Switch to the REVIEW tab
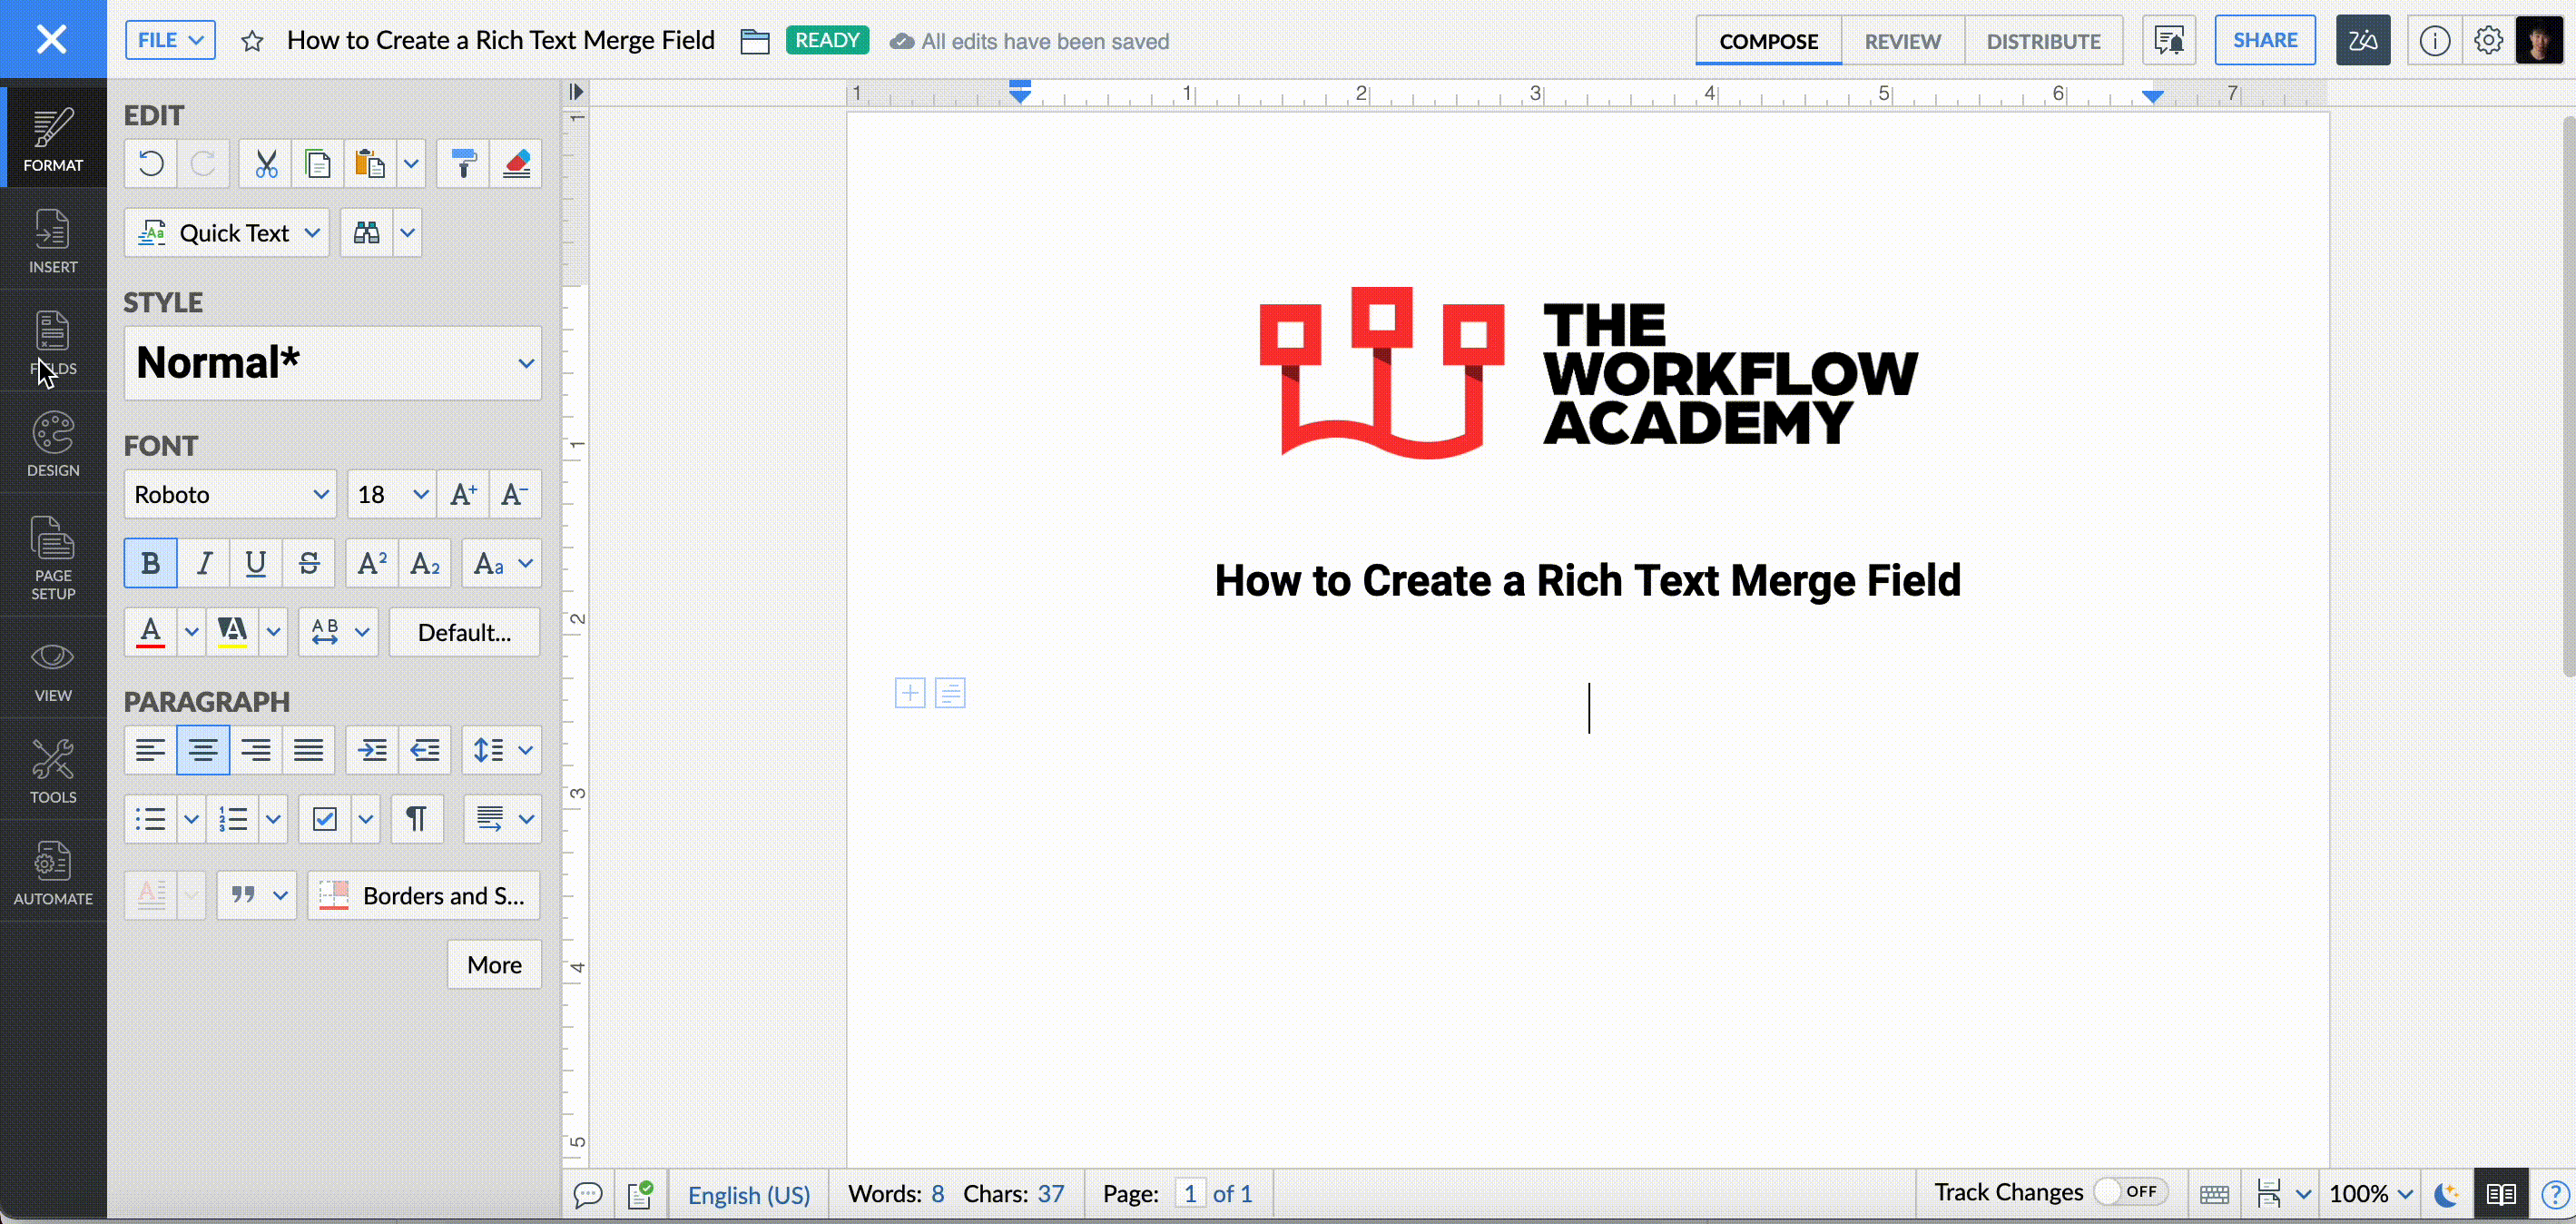 tap(1902, 41)
